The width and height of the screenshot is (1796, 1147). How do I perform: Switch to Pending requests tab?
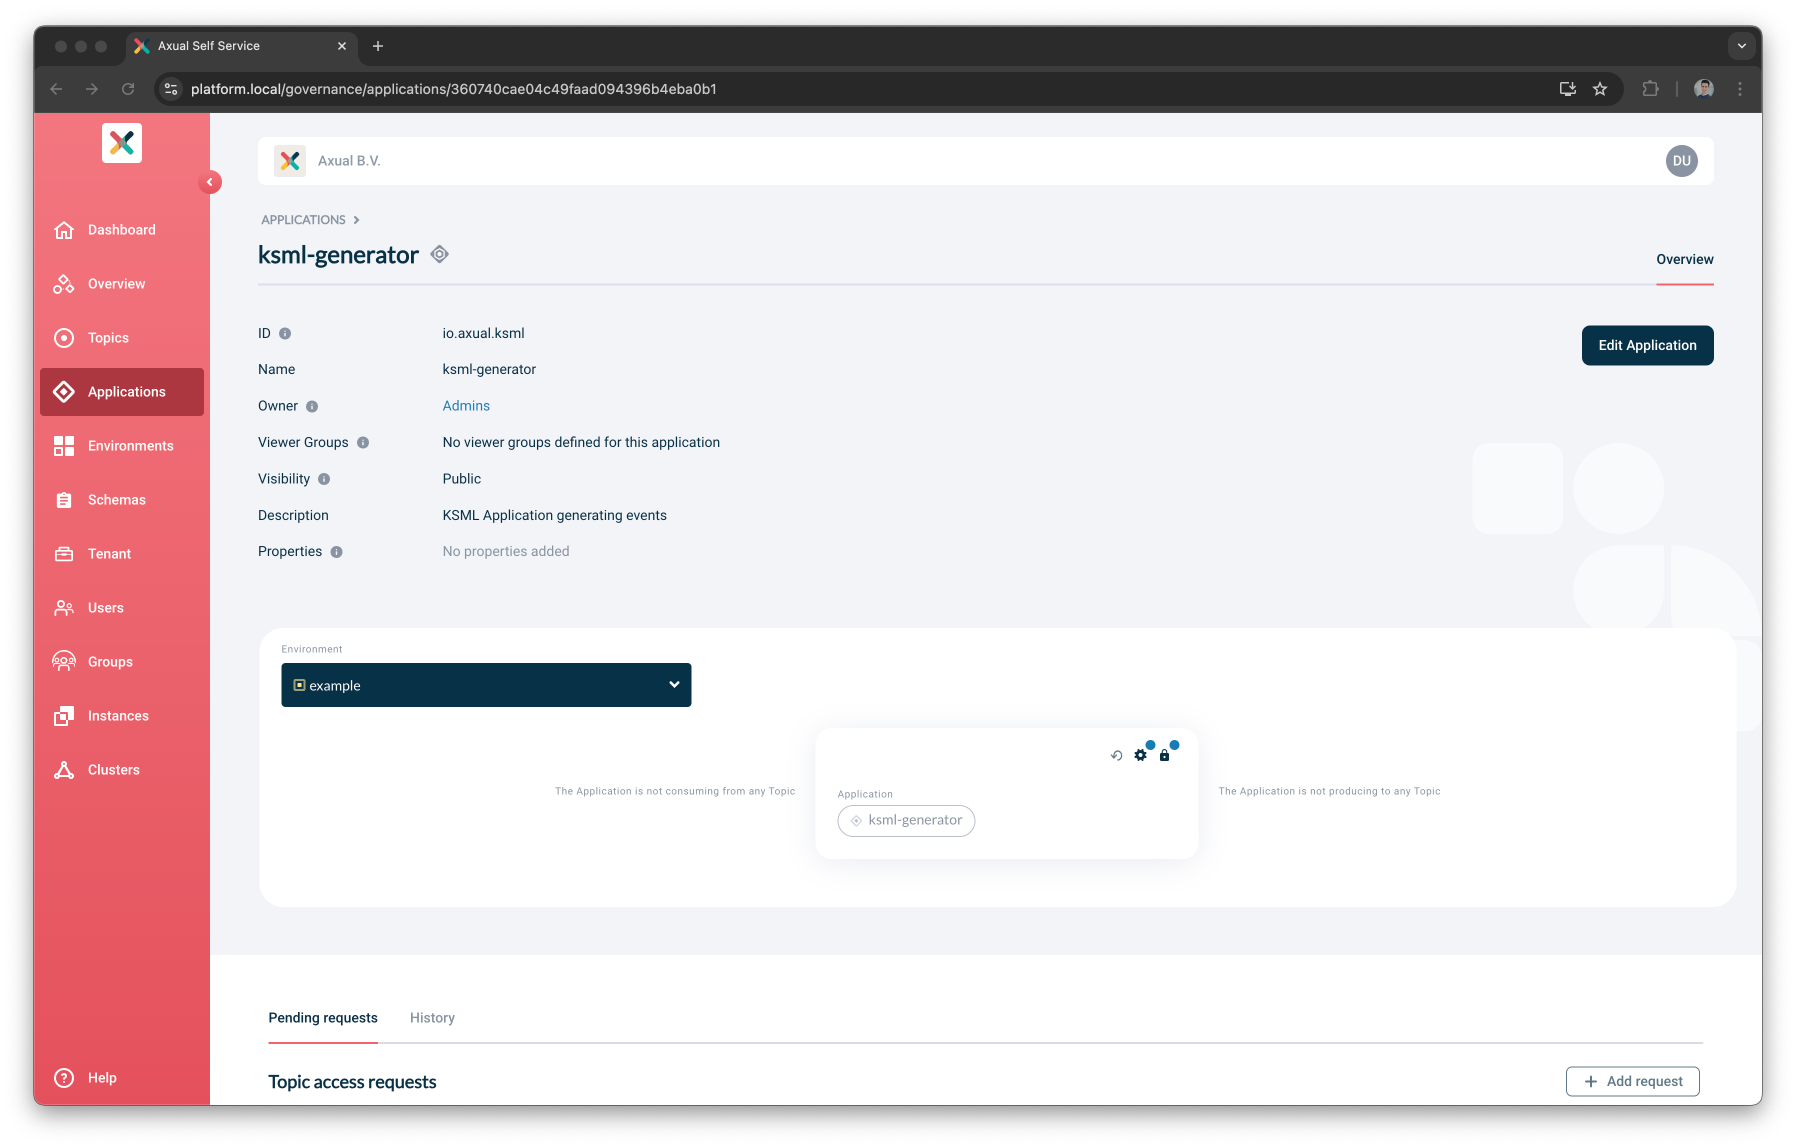pyautogui.click(x=323, y=1018)
